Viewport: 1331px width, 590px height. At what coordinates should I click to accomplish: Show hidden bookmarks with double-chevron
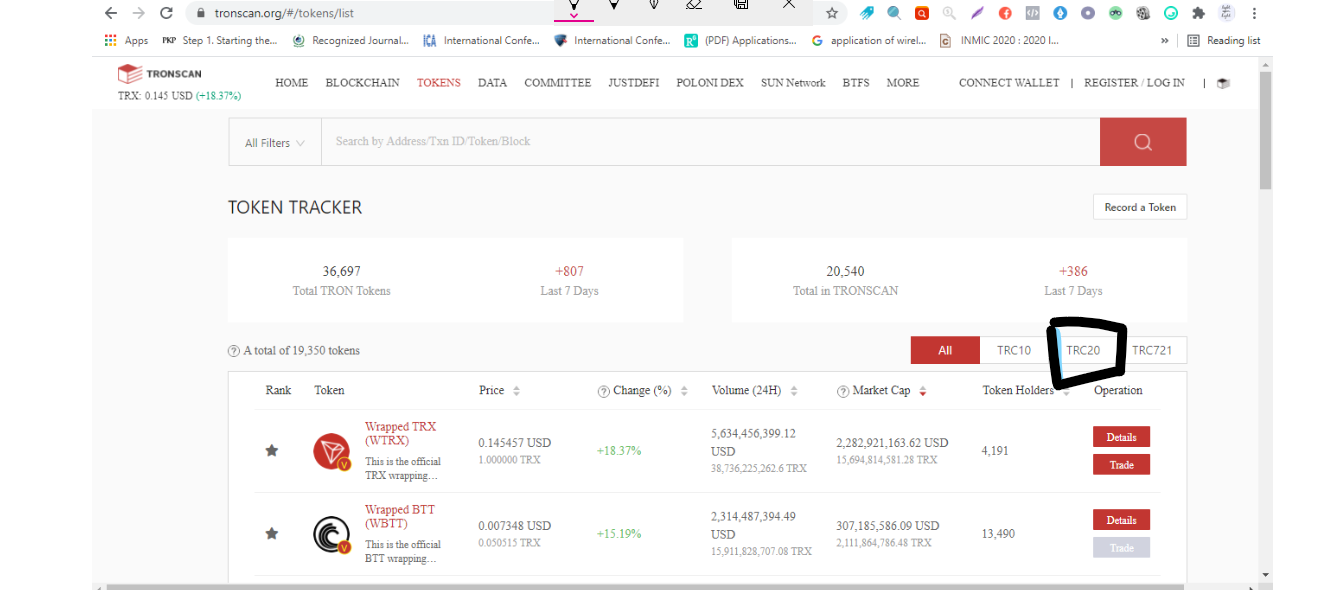[1164, 41]
